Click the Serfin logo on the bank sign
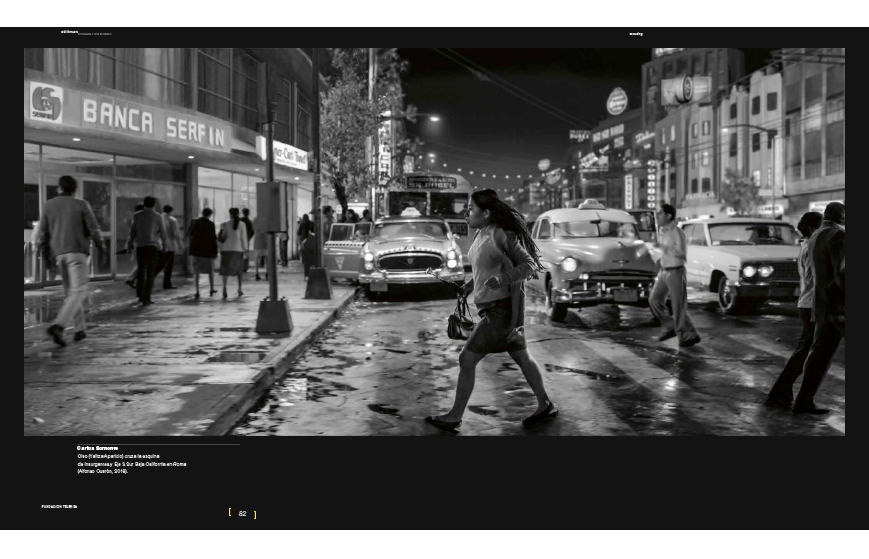869x559 pixels. tap(47, 102)
